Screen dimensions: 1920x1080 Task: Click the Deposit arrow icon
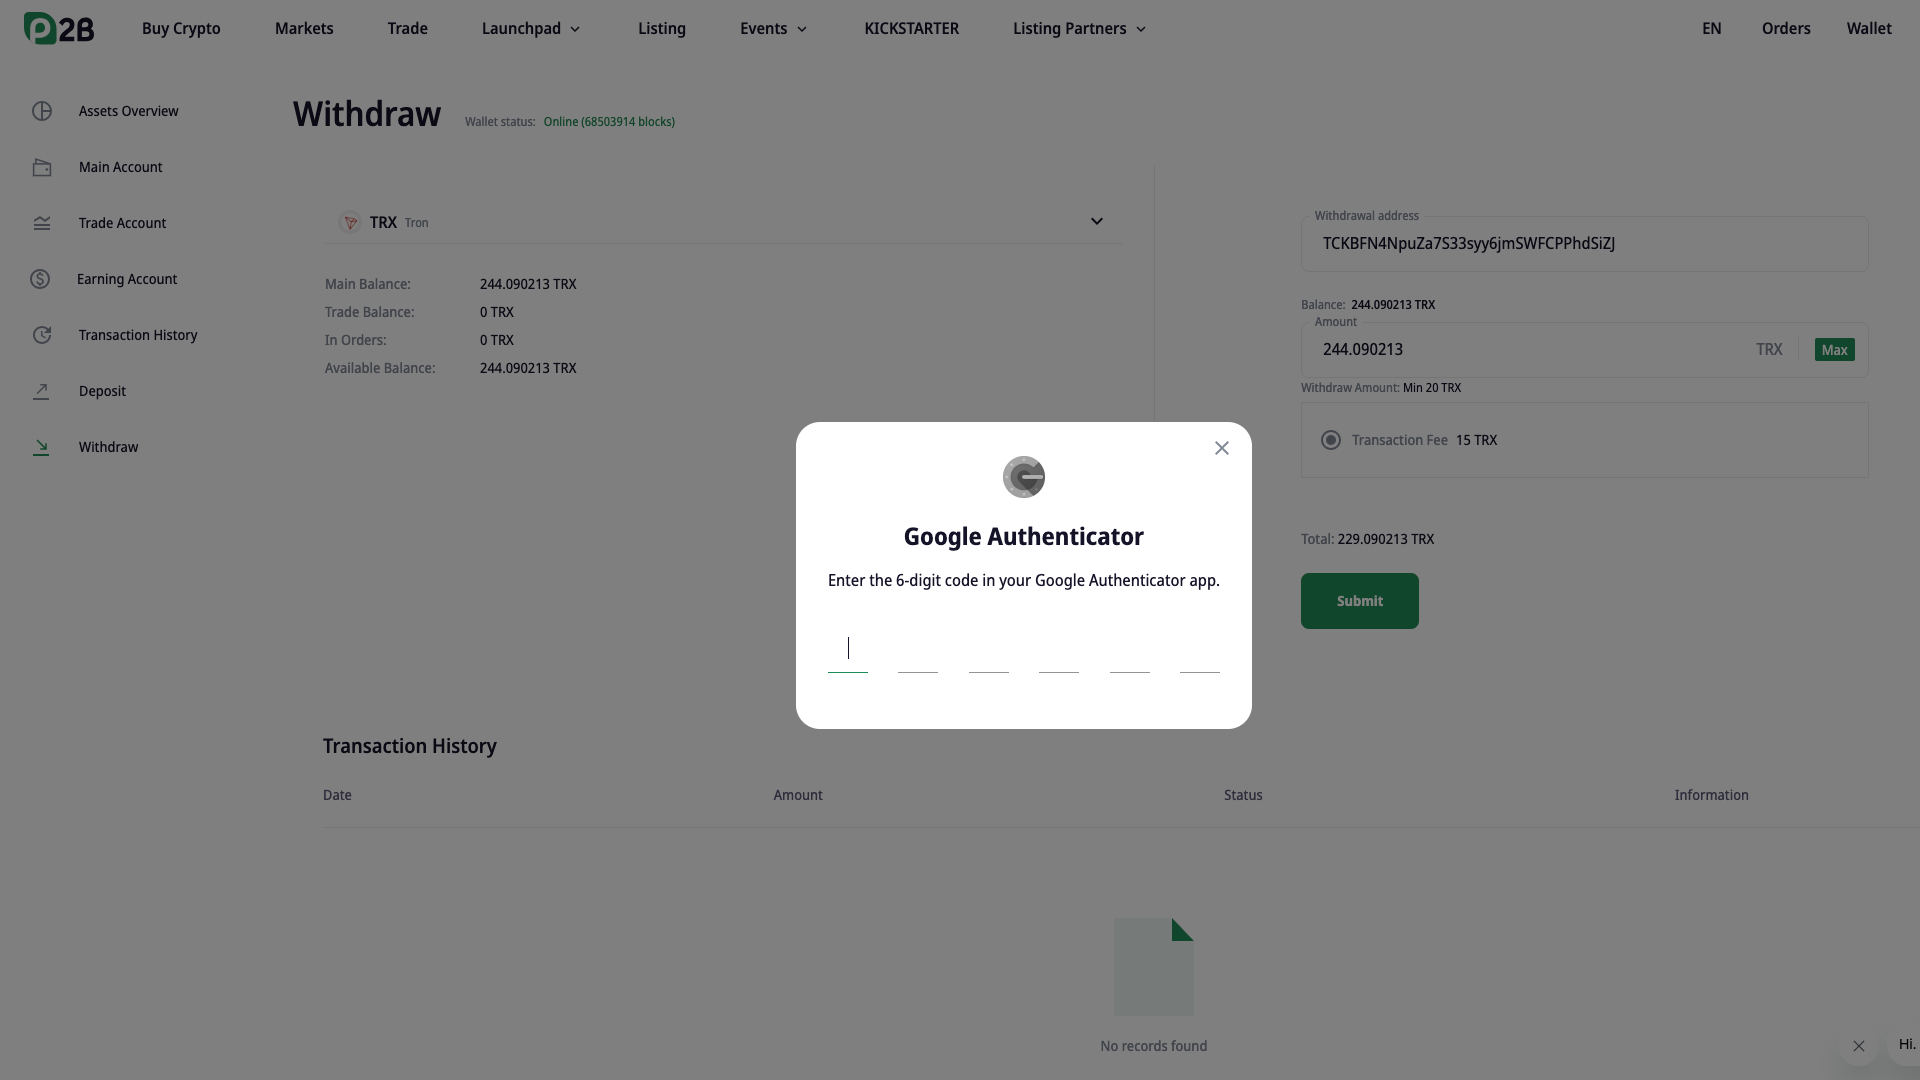pyautogui.click(x=41, y=391)
